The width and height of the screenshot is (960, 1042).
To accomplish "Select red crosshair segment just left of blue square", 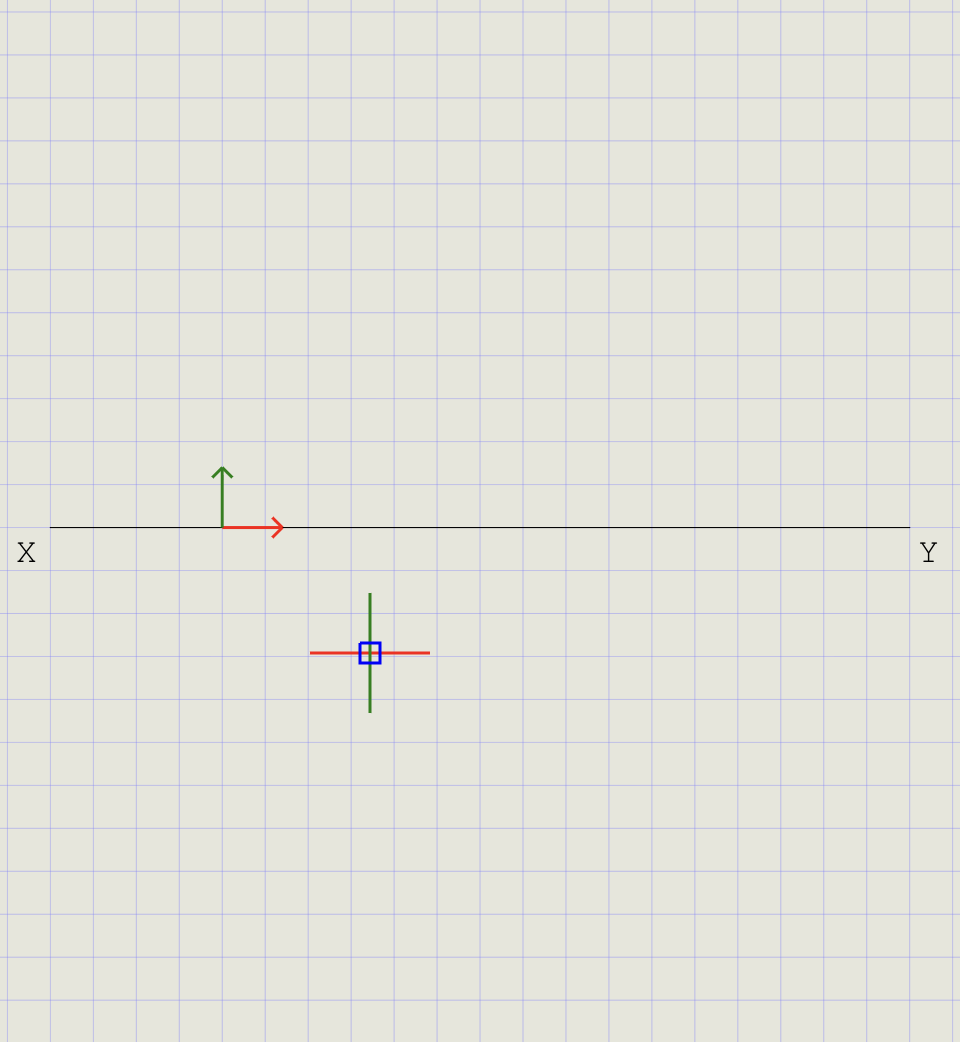I will coord(336,653).
